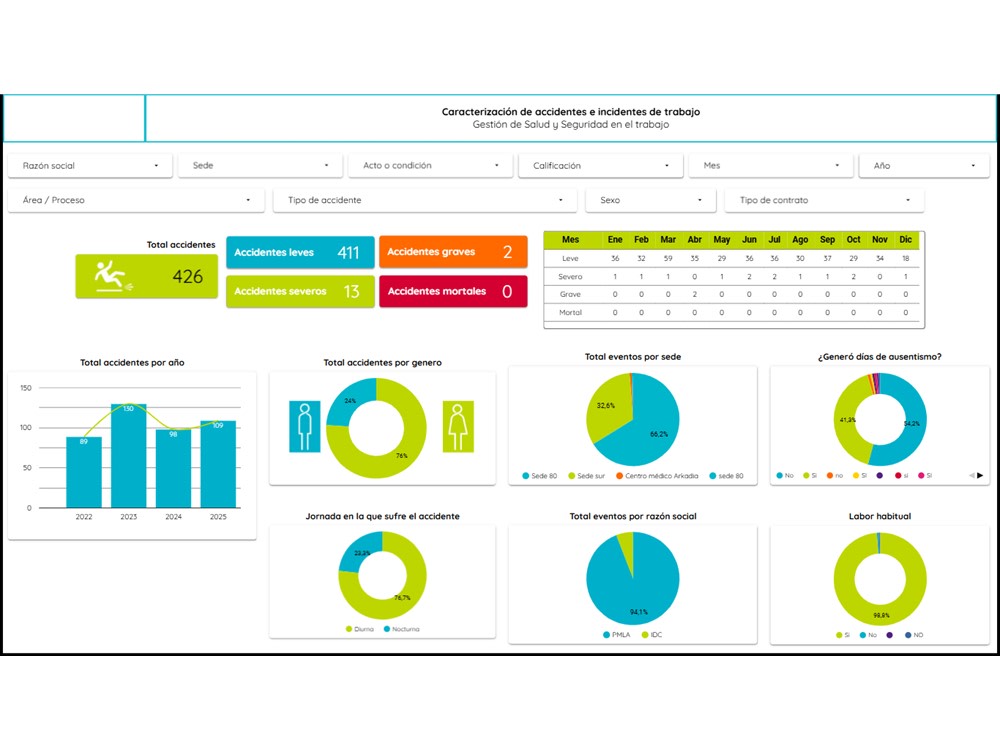
Task: Click the Ago column header
Action: pos(800,240)
